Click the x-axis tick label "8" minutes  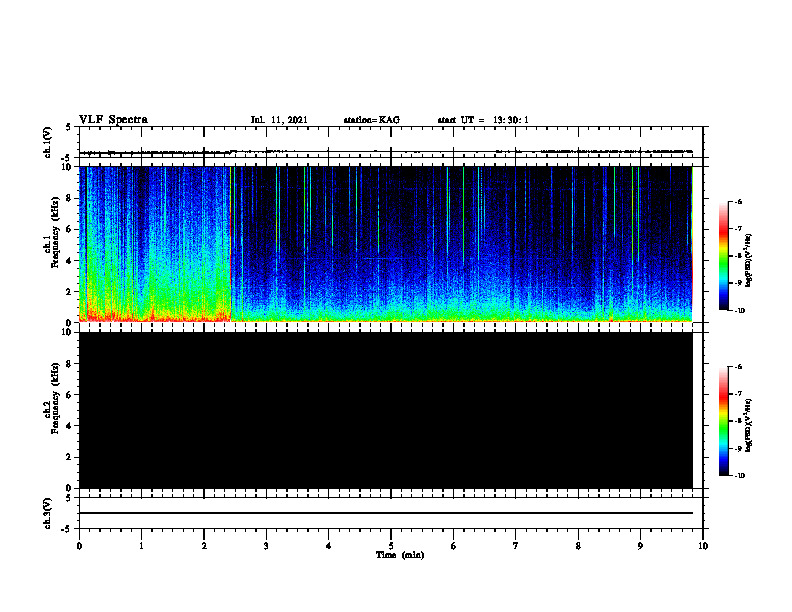coord(578,546)
